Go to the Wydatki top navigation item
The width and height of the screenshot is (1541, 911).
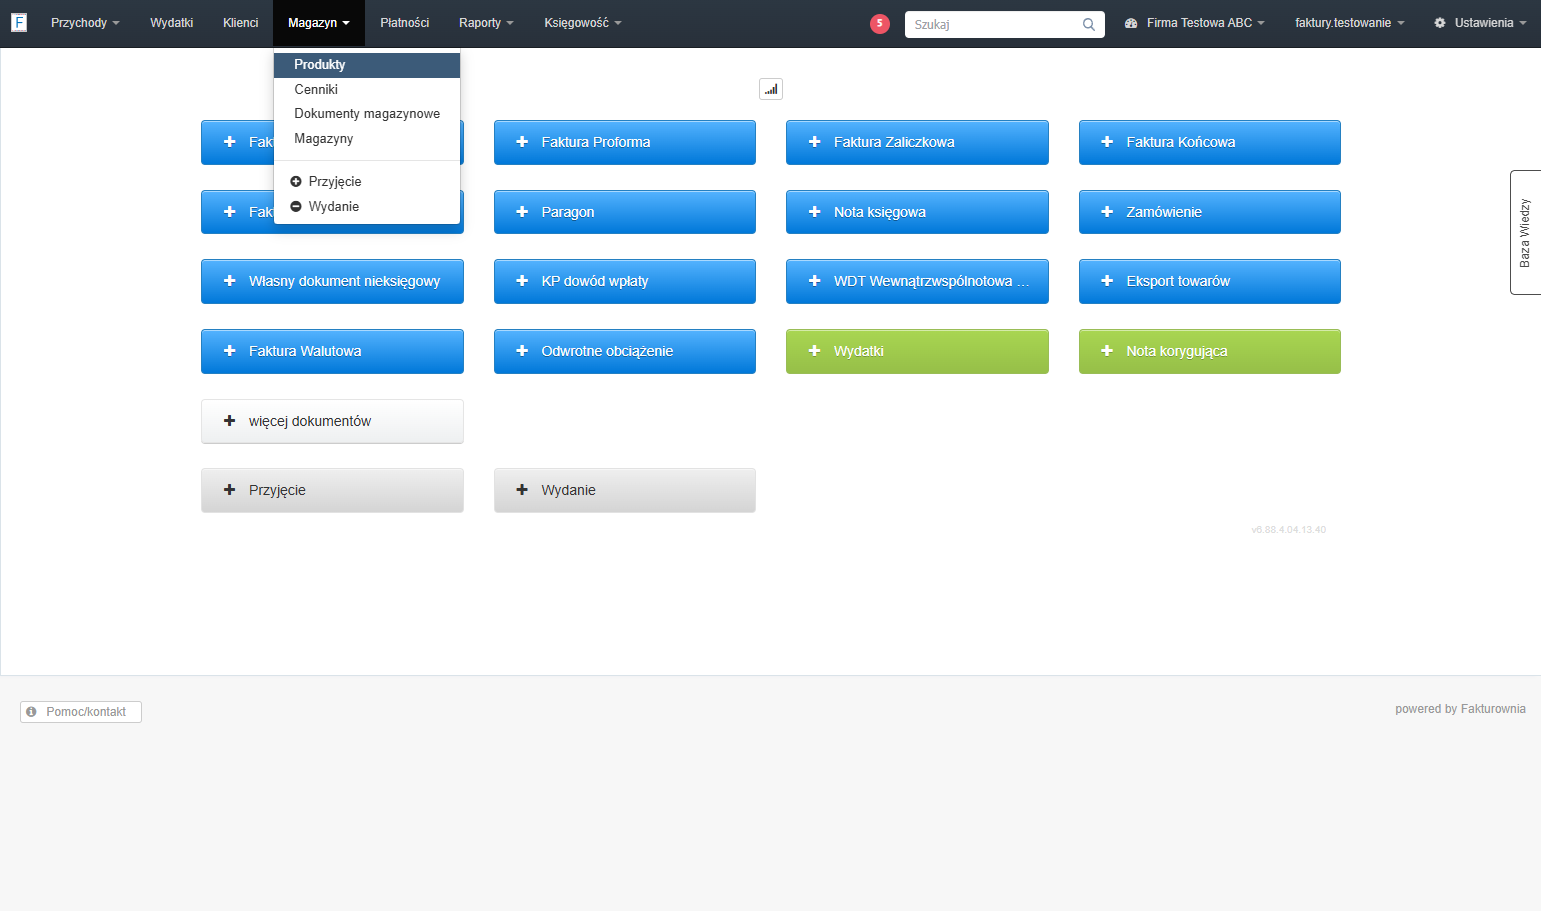click(x=172, y=23)
